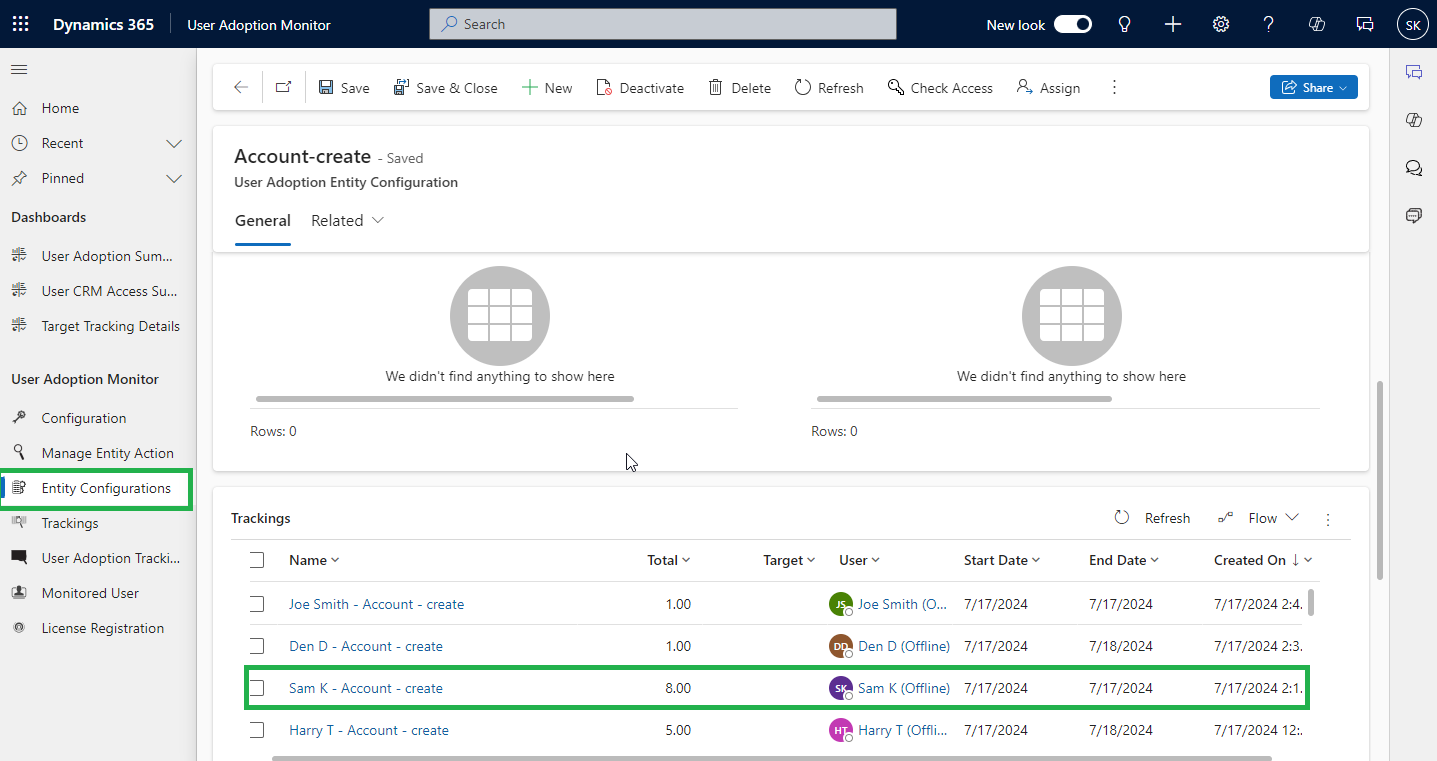Open record in new window icon
The height and width of the screenshot is (761, 1437).
coord(283,88)
